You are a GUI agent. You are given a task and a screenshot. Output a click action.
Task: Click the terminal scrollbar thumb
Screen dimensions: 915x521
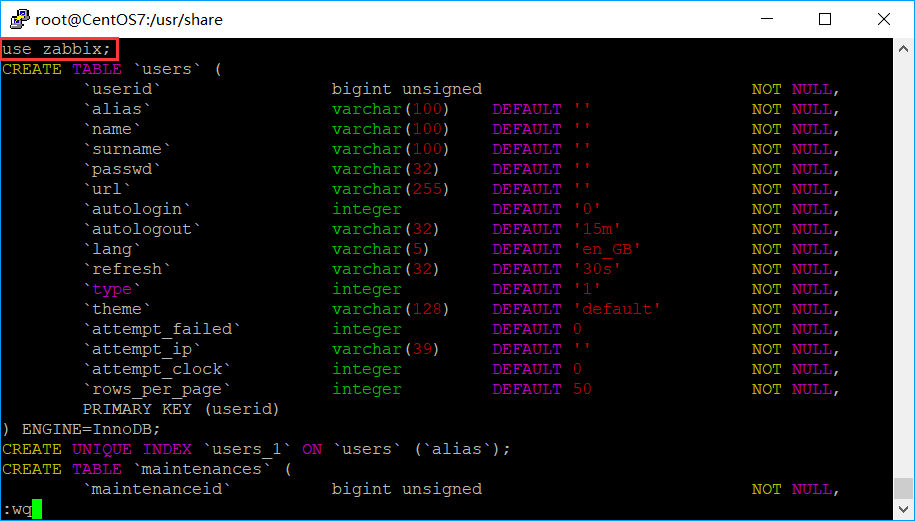point(904,487)
